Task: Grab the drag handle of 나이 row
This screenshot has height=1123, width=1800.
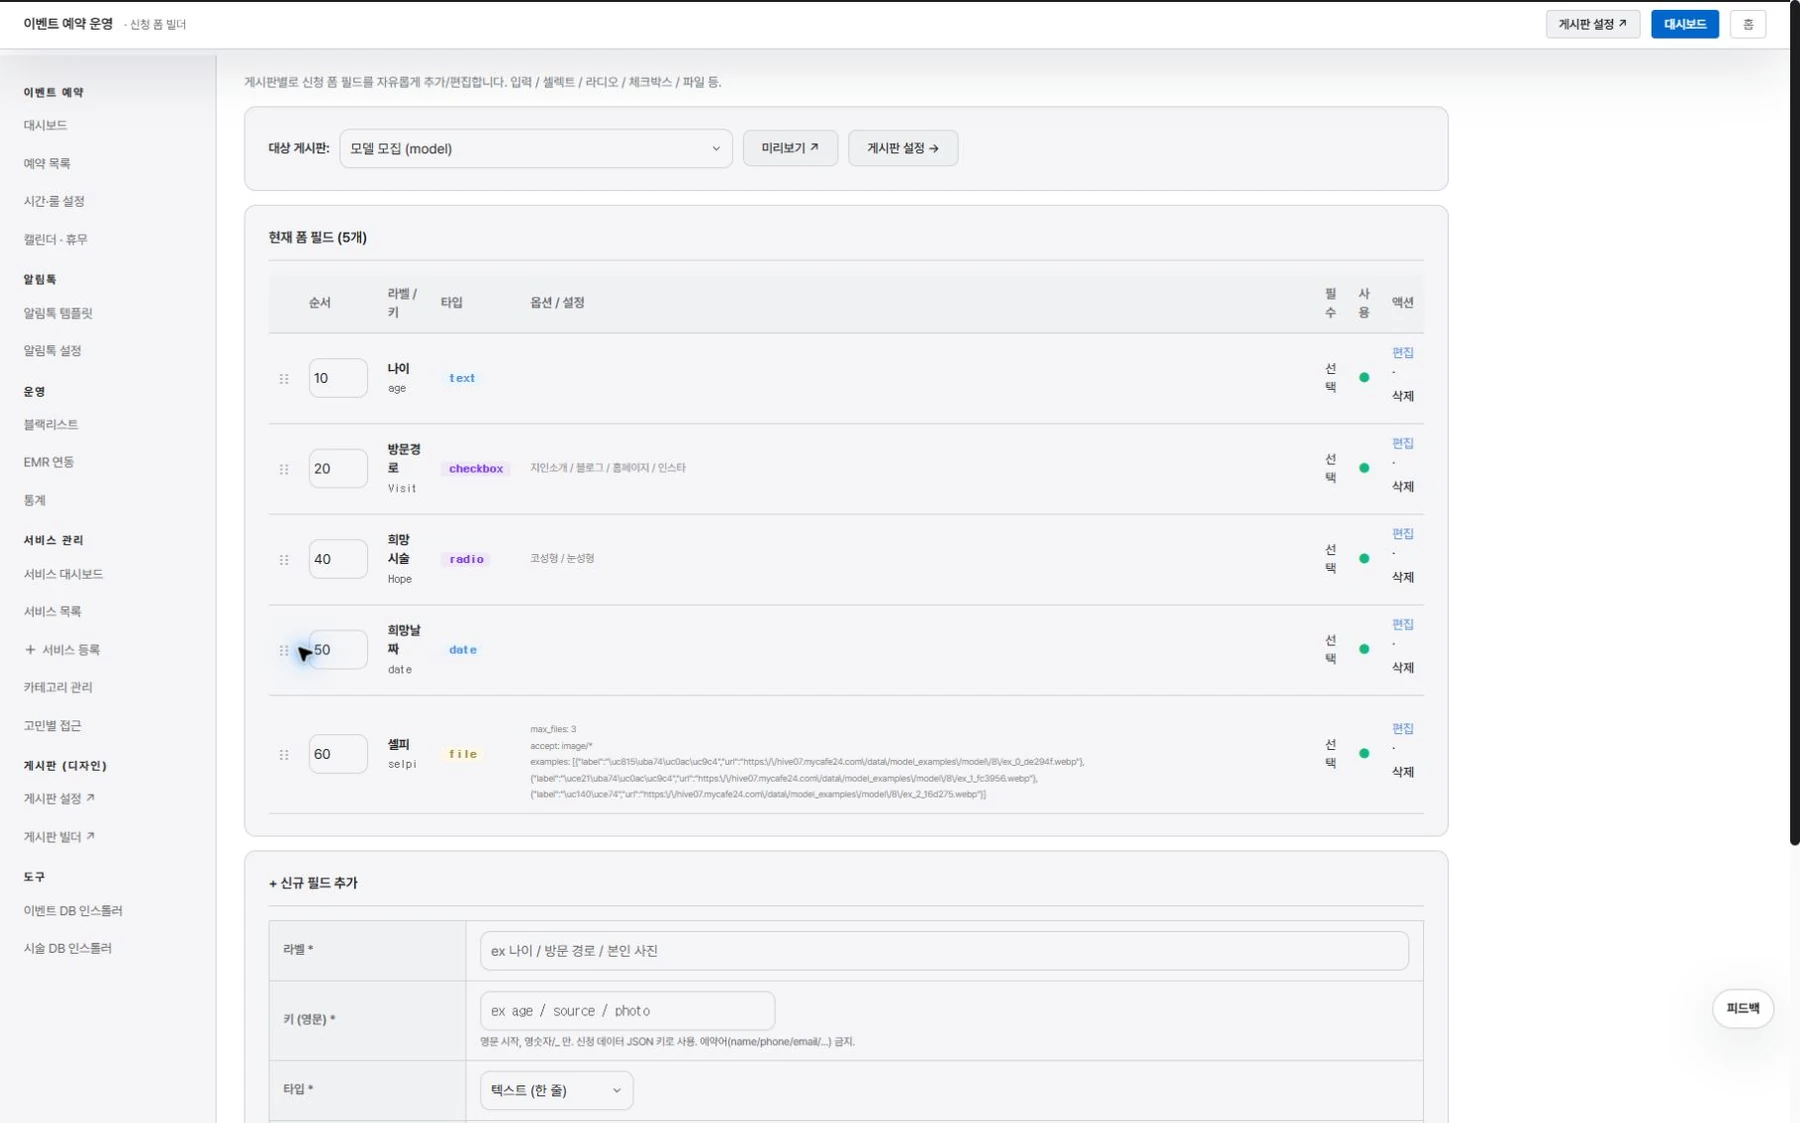Action: [x=284, y=379]
